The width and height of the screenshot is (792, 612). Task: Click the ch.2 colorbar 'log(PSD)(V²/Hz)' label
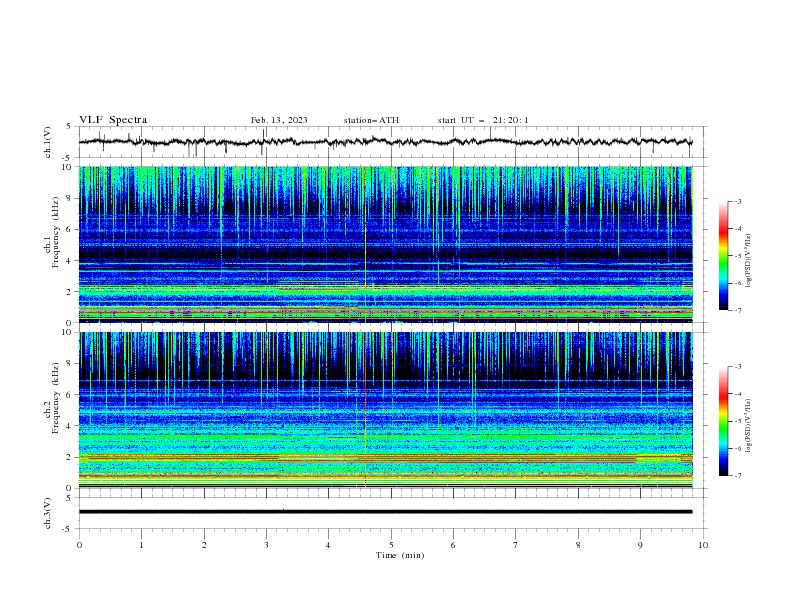click(x=749, y=426)
